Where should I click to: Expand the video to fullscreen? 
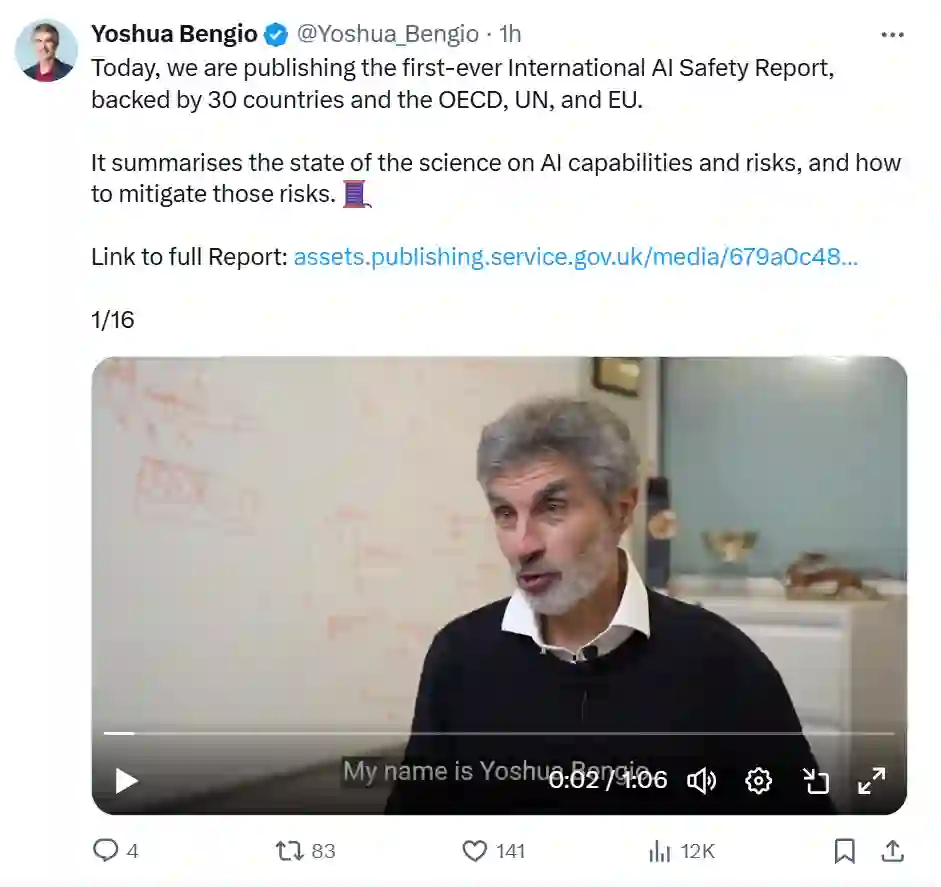[872, 781]
